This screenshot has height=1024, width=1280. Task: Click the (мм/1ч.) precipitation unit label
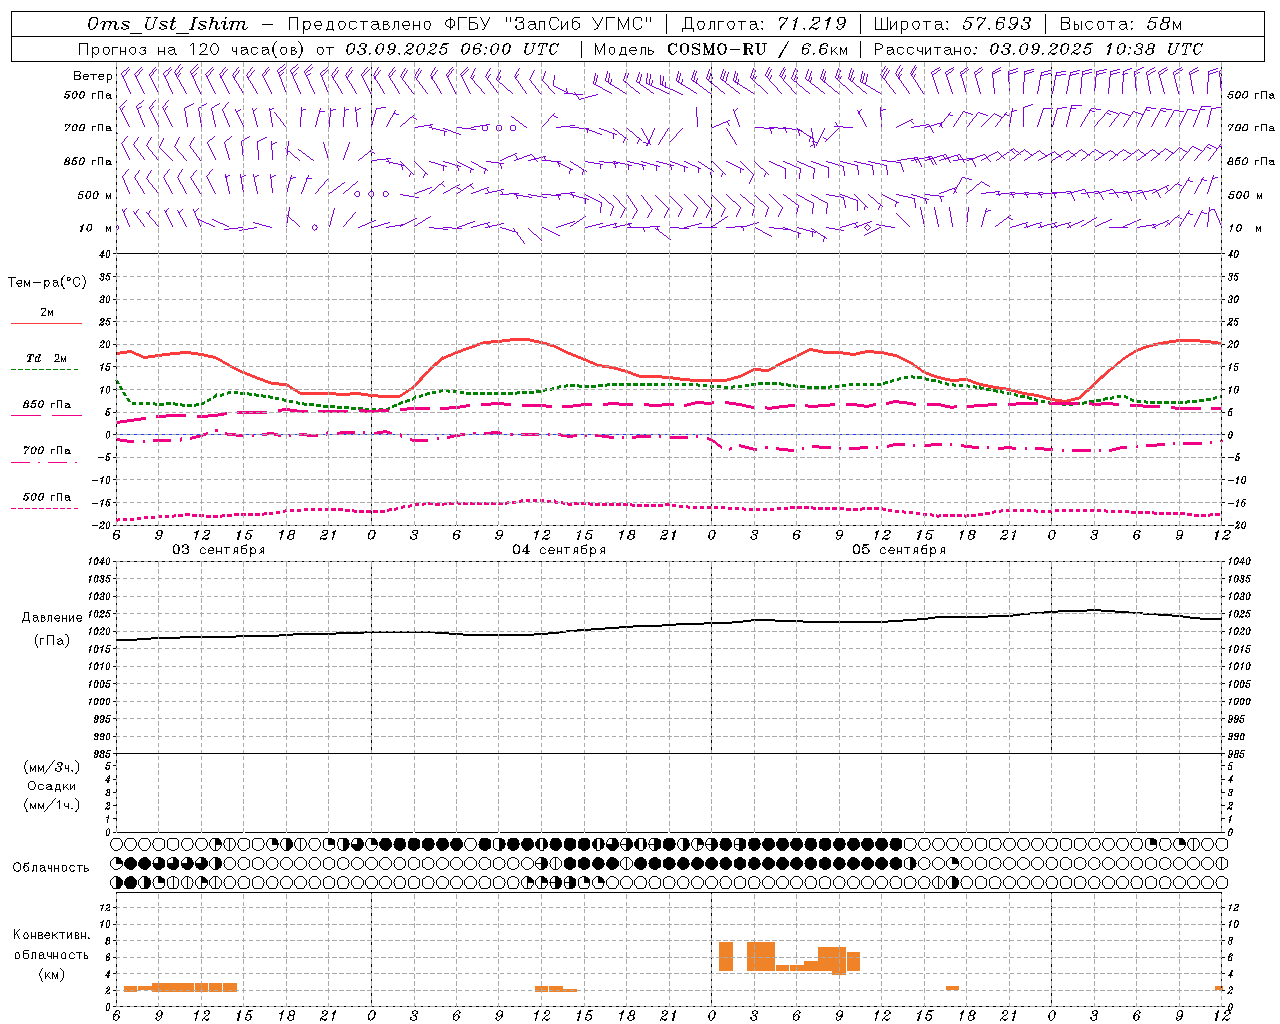tap(52, 805)
